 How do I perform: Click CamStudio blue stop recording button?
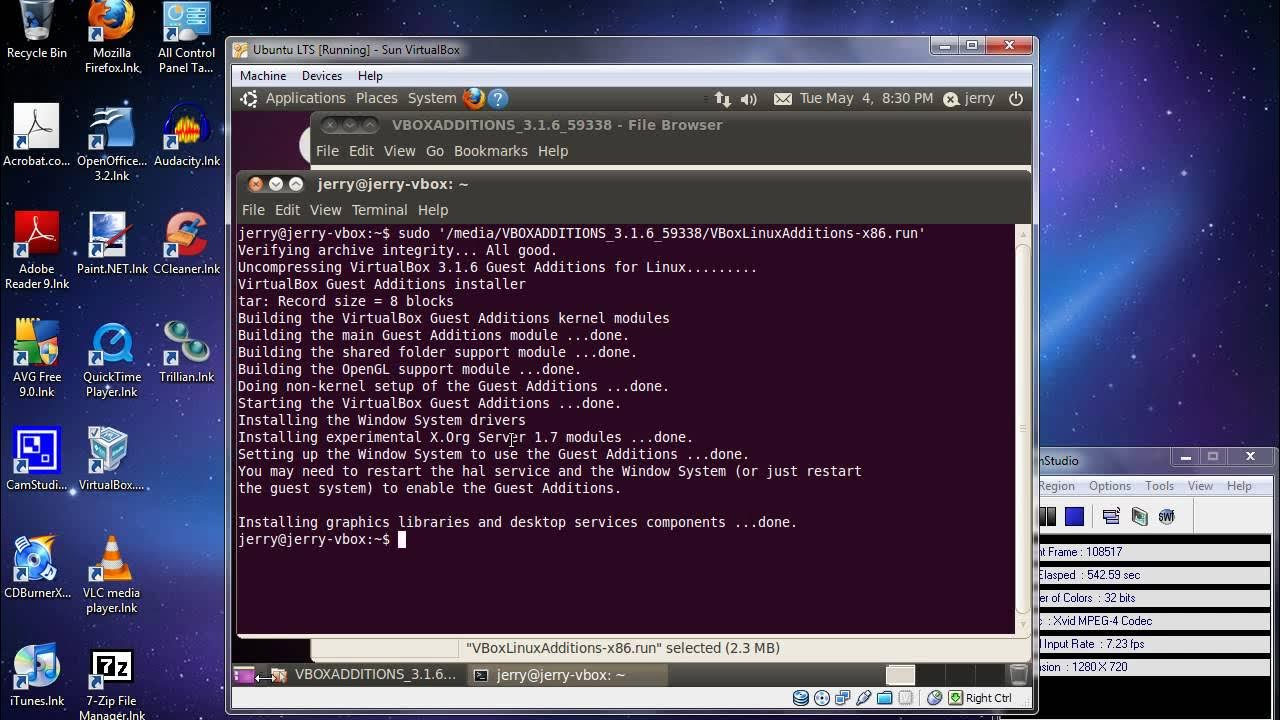coord(1074,516)
